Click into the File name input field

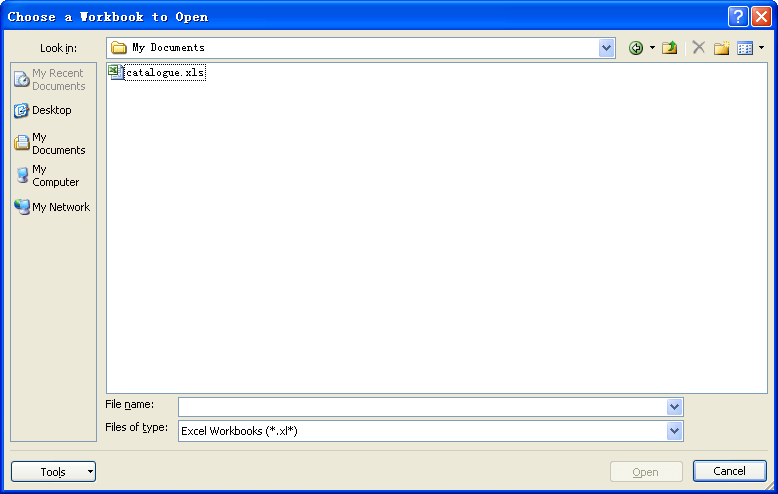pyautogui.click(x=423, y=407)
